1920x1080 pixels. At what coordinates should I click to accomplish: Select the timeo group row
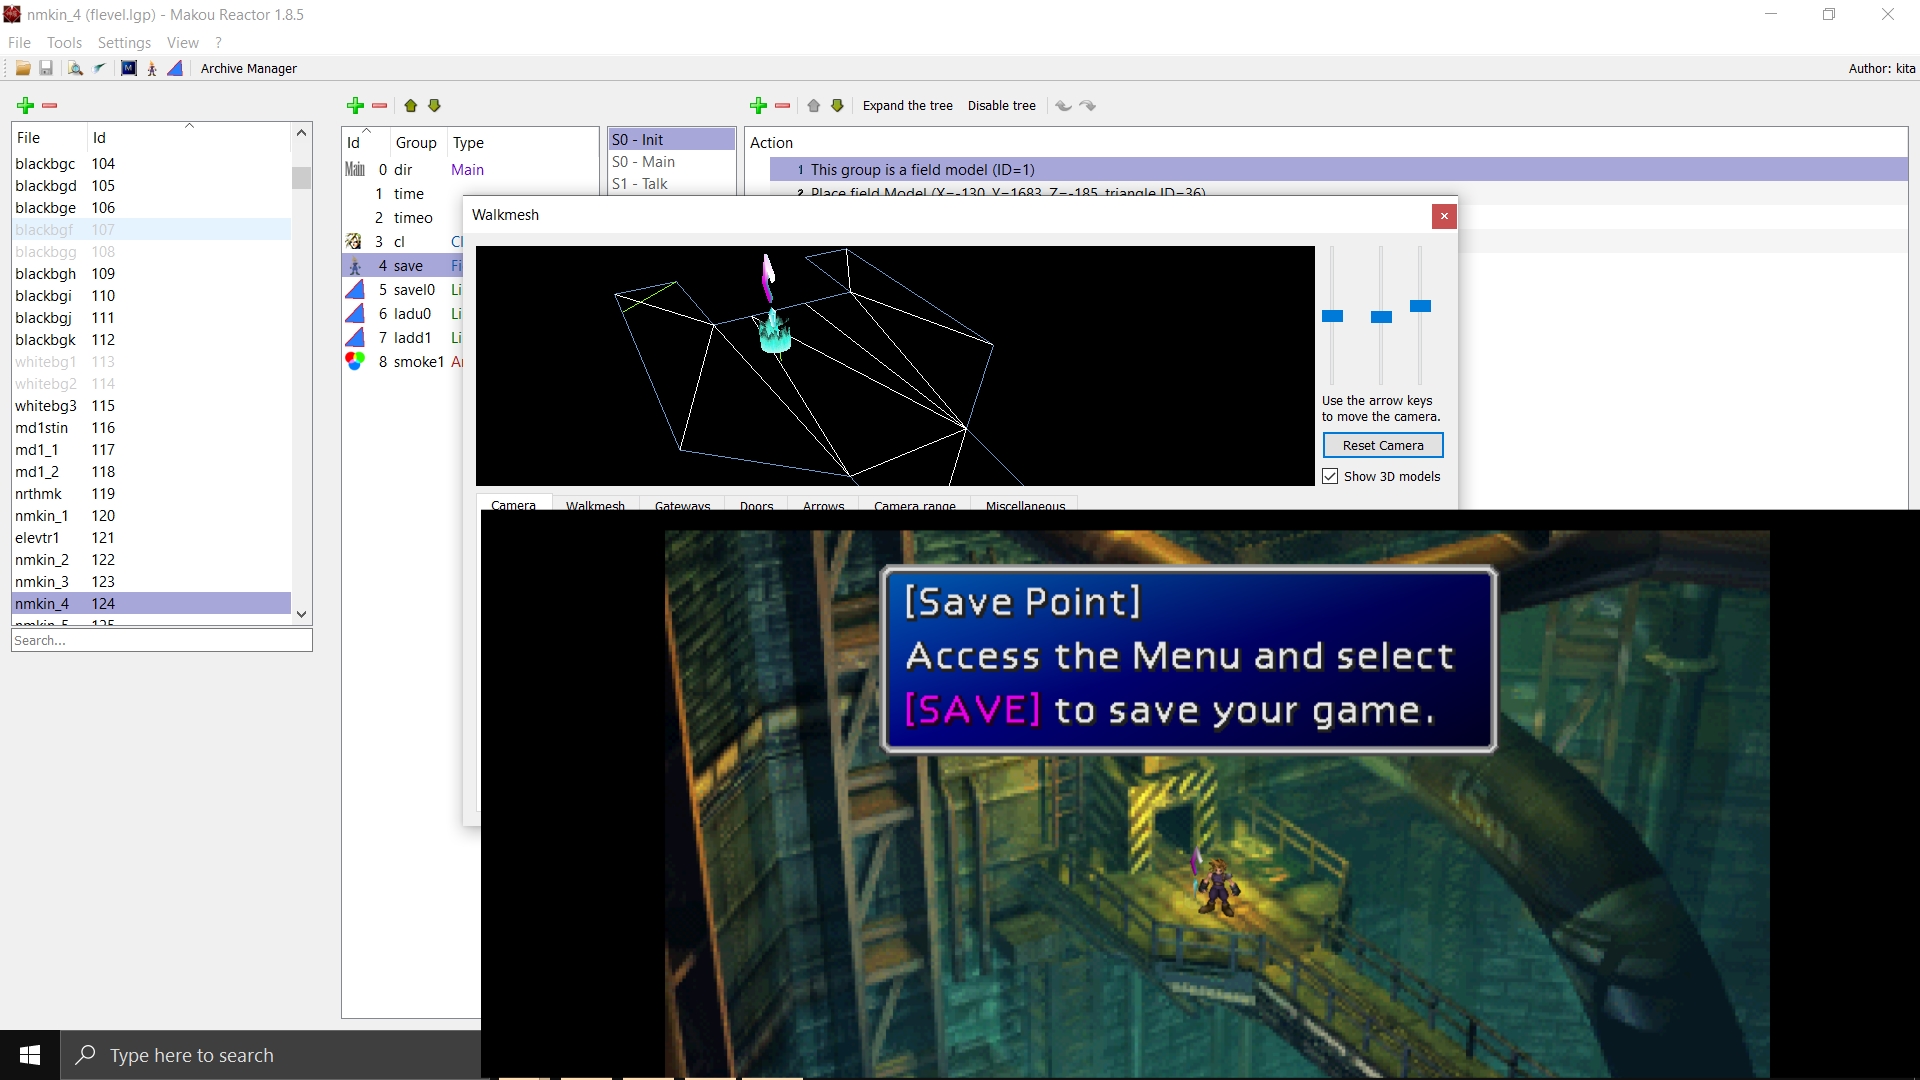point(404,218)
